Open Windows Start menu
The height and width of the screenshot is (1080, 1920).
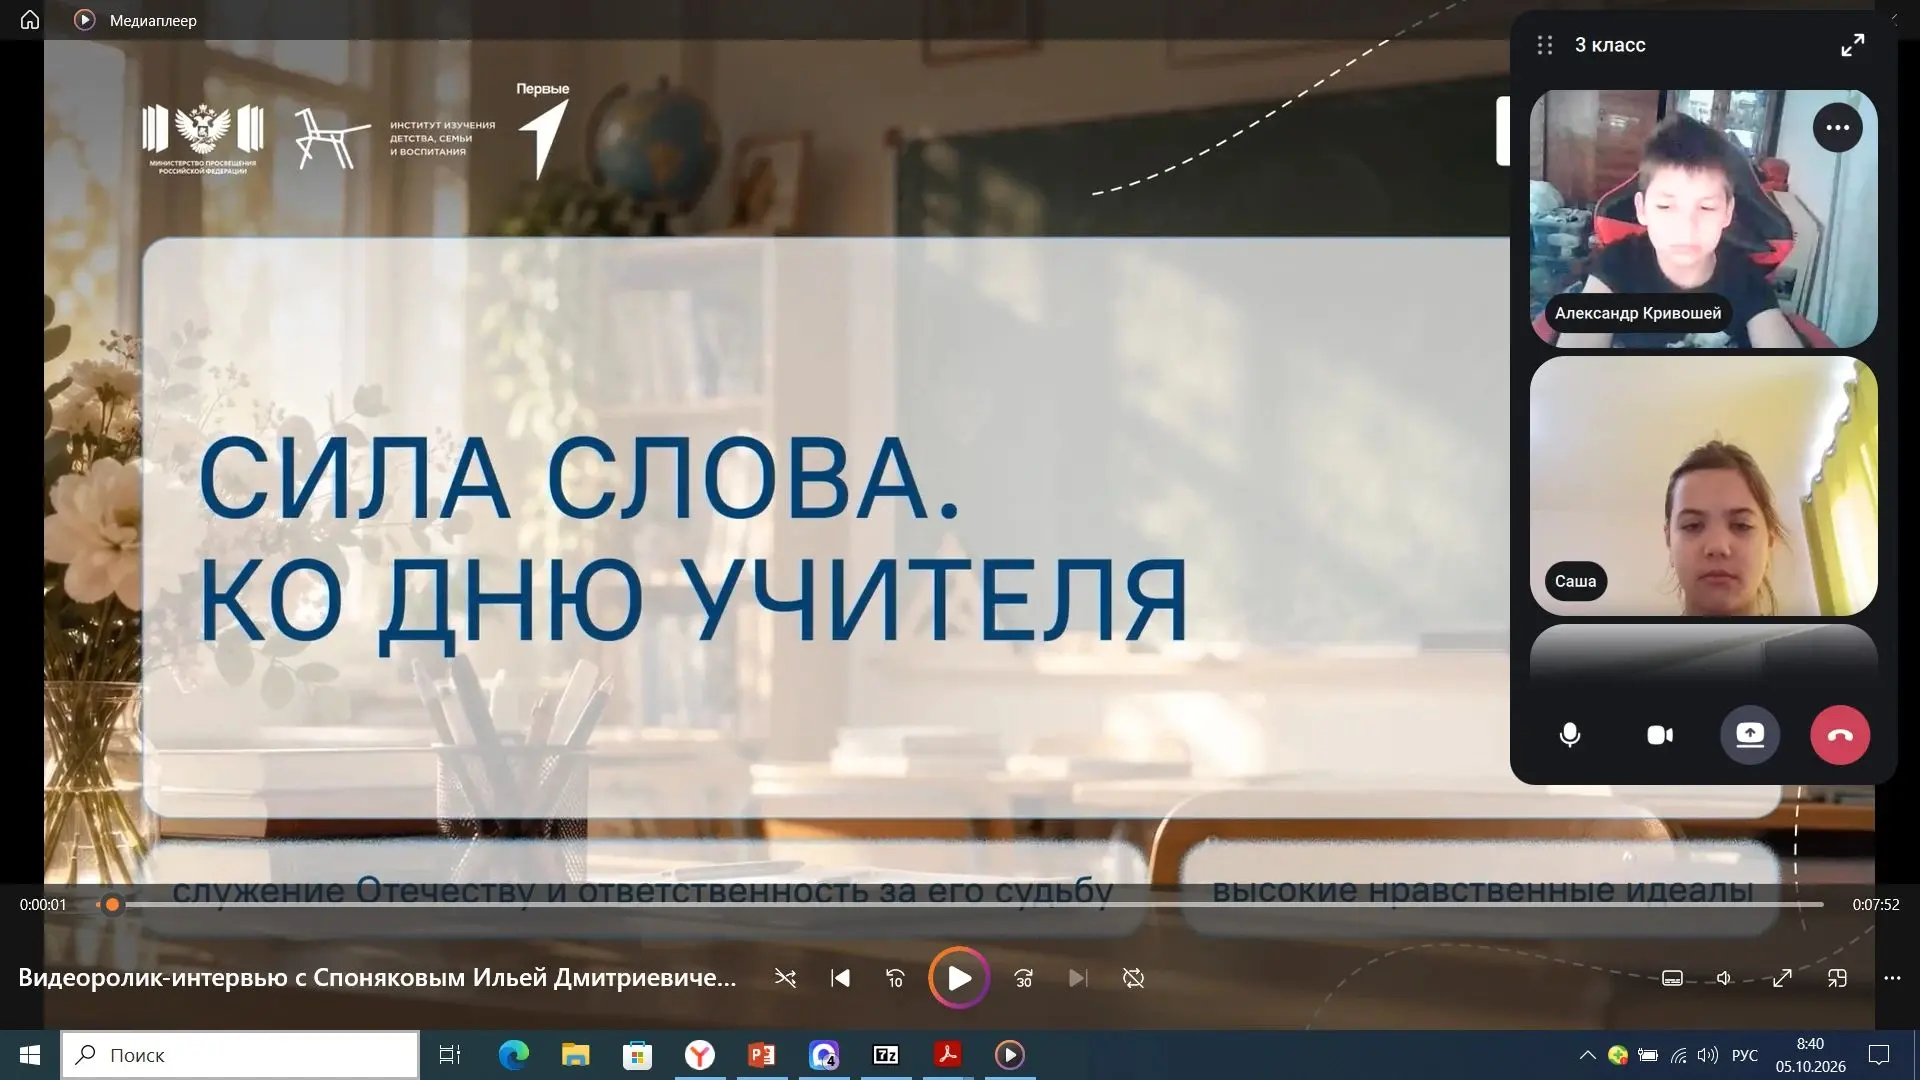(x=30, y=1055)
